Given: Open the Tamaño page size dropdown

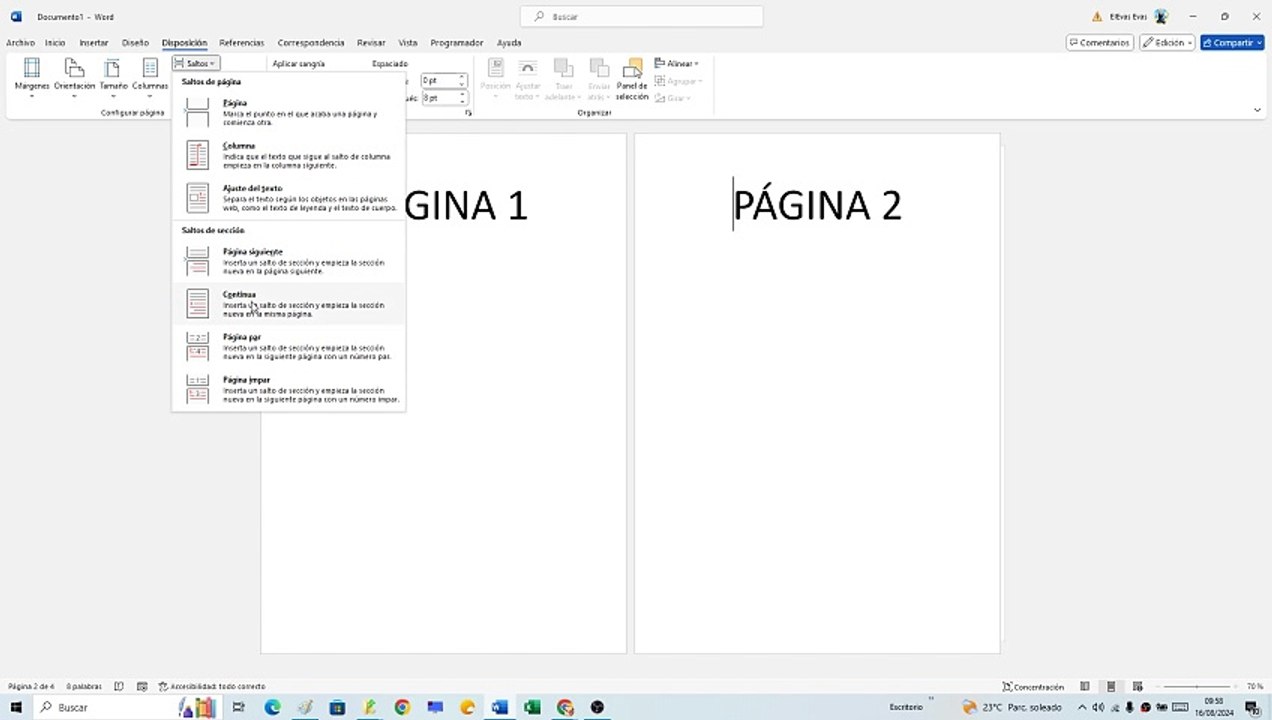Looking at the screenshot, I should (x=113, y=77).
